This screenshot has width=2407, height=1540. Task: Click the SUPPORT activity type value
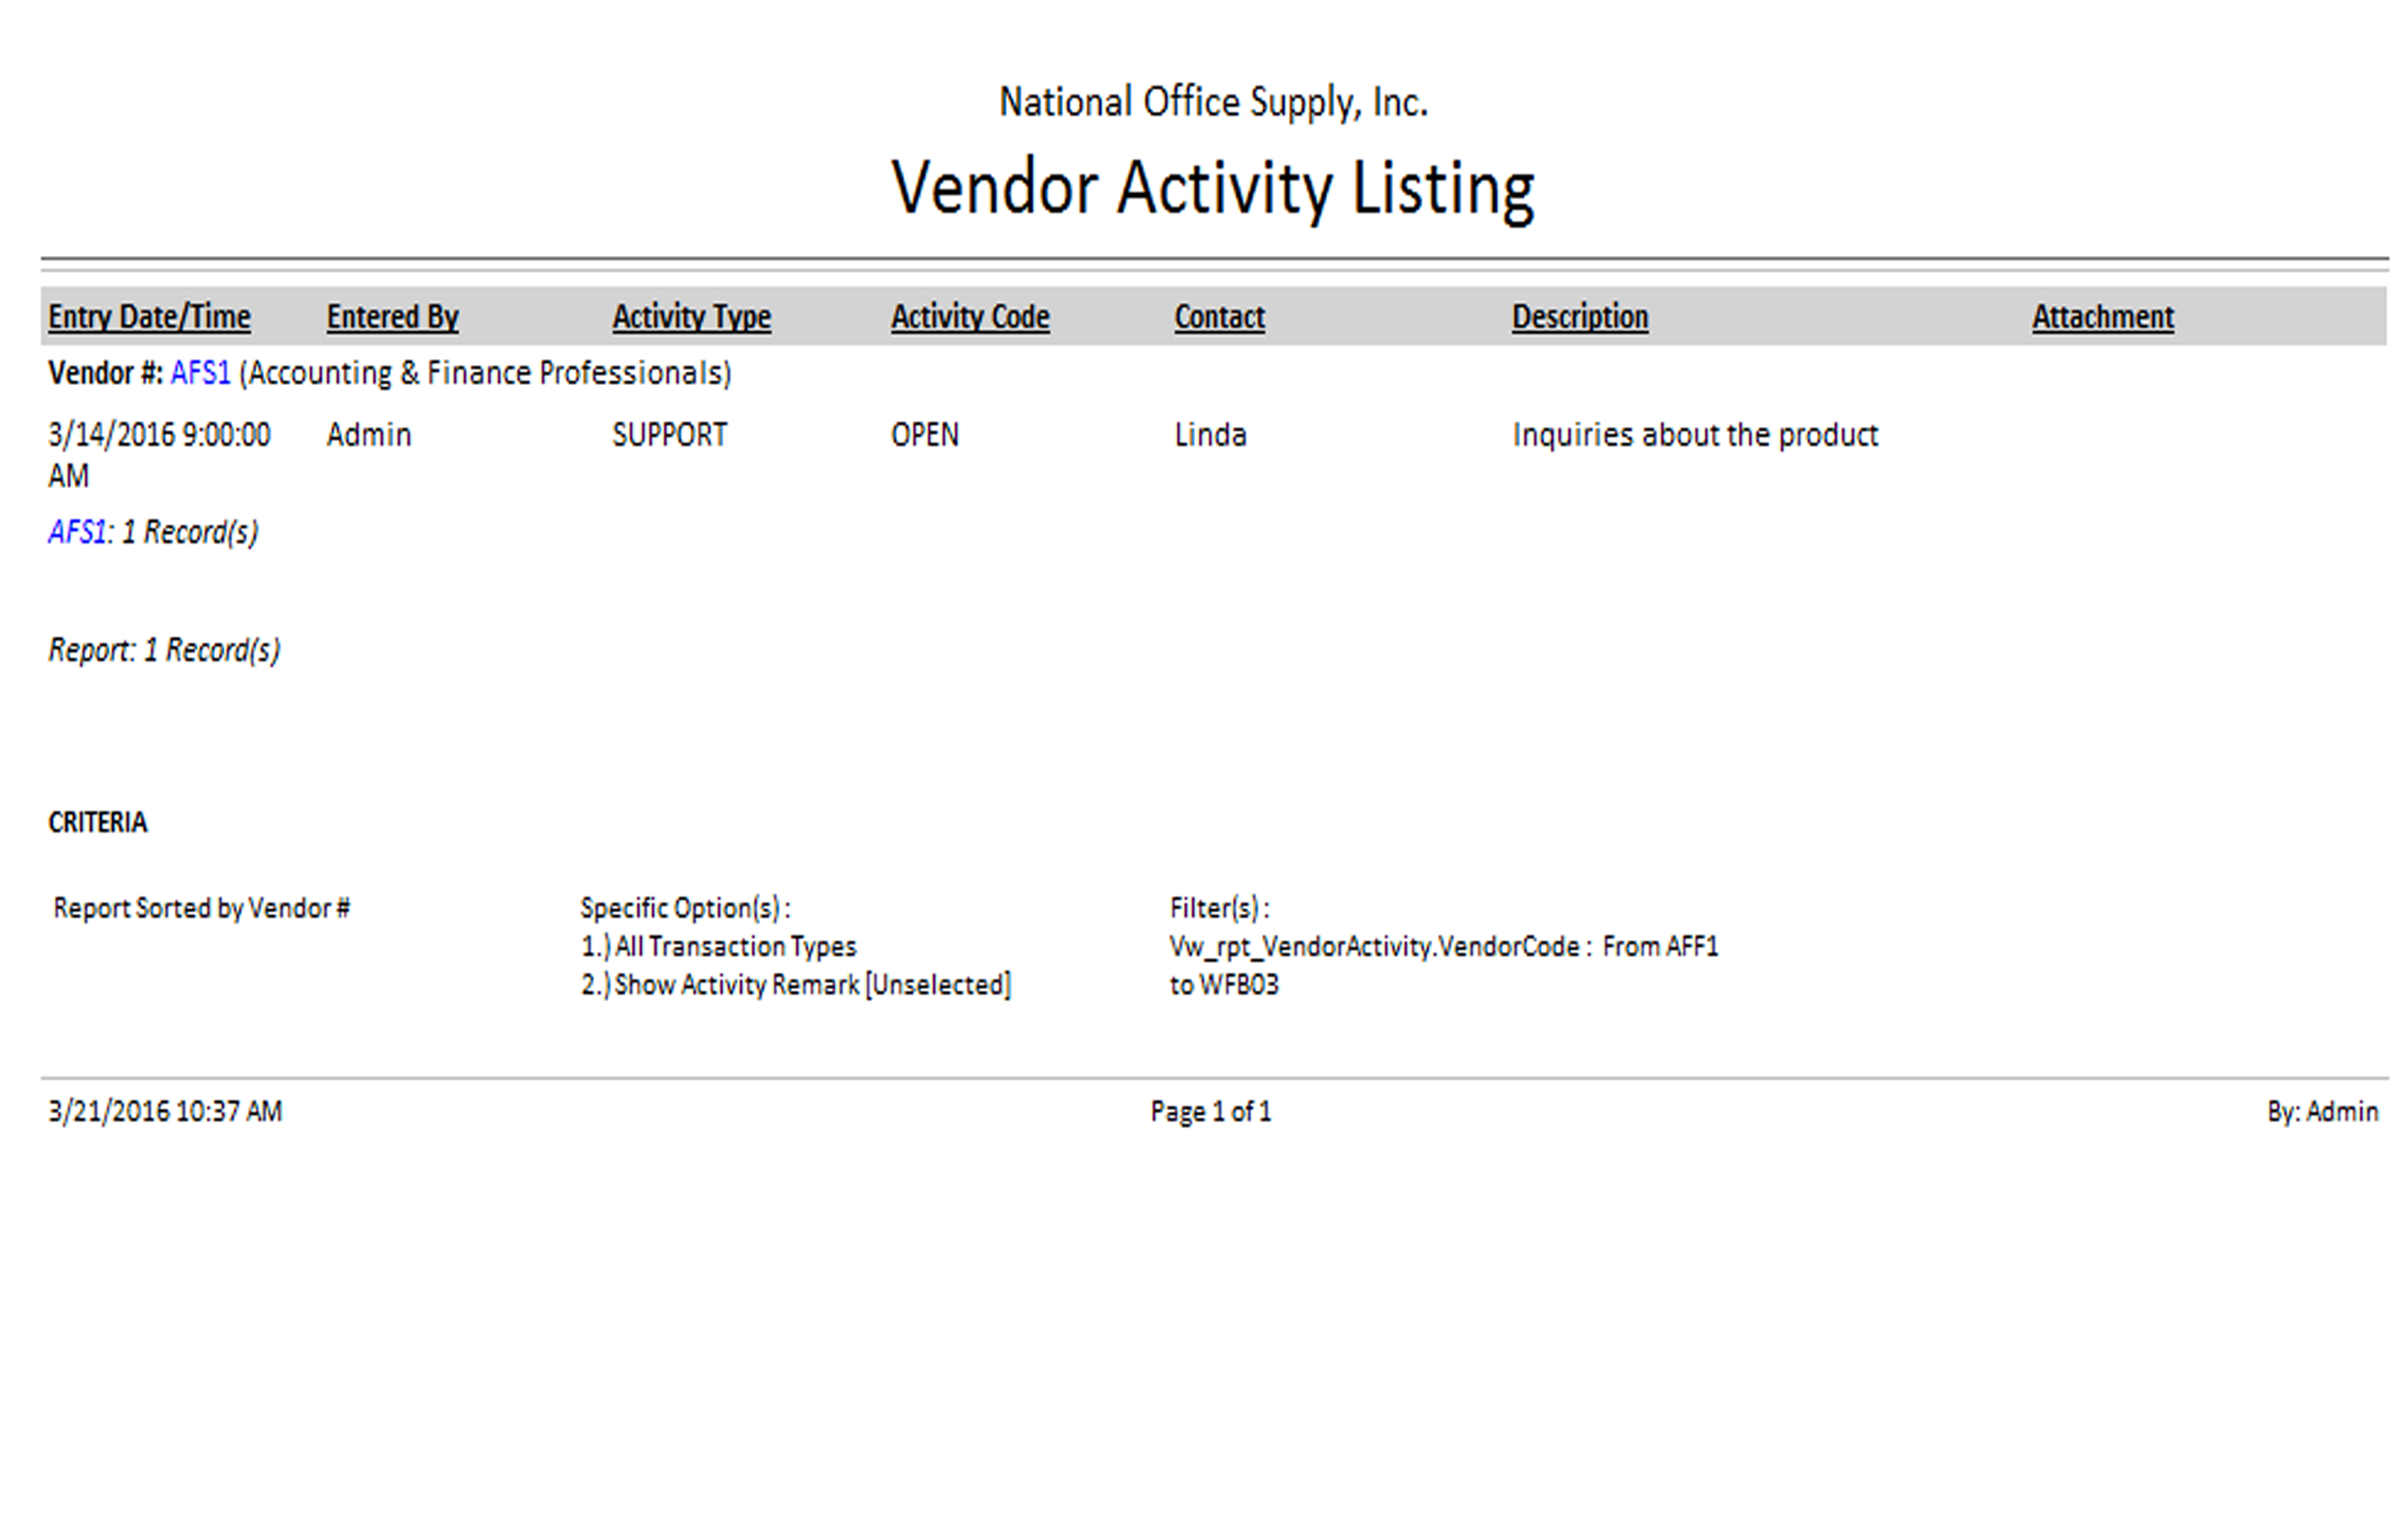pyautogui.click(x=669, y=435)
